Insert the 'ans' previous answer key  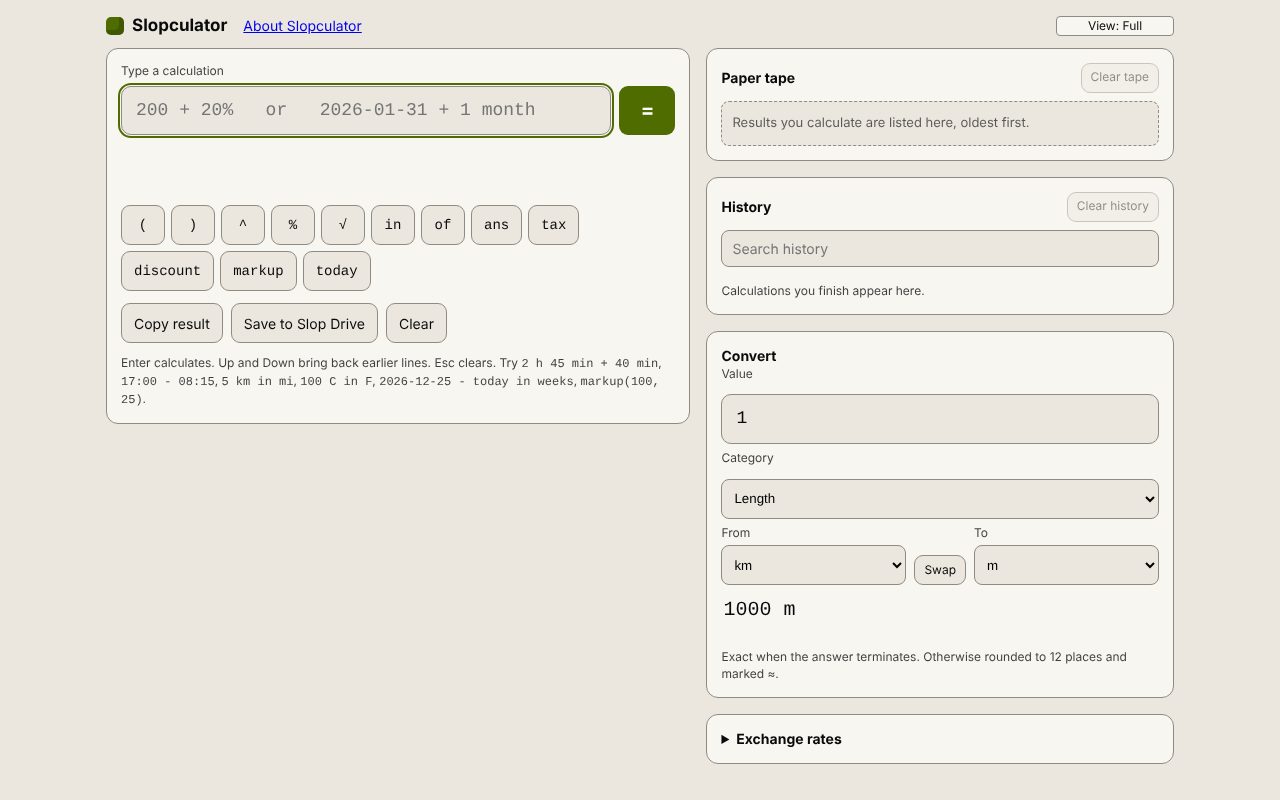[496, 225]
